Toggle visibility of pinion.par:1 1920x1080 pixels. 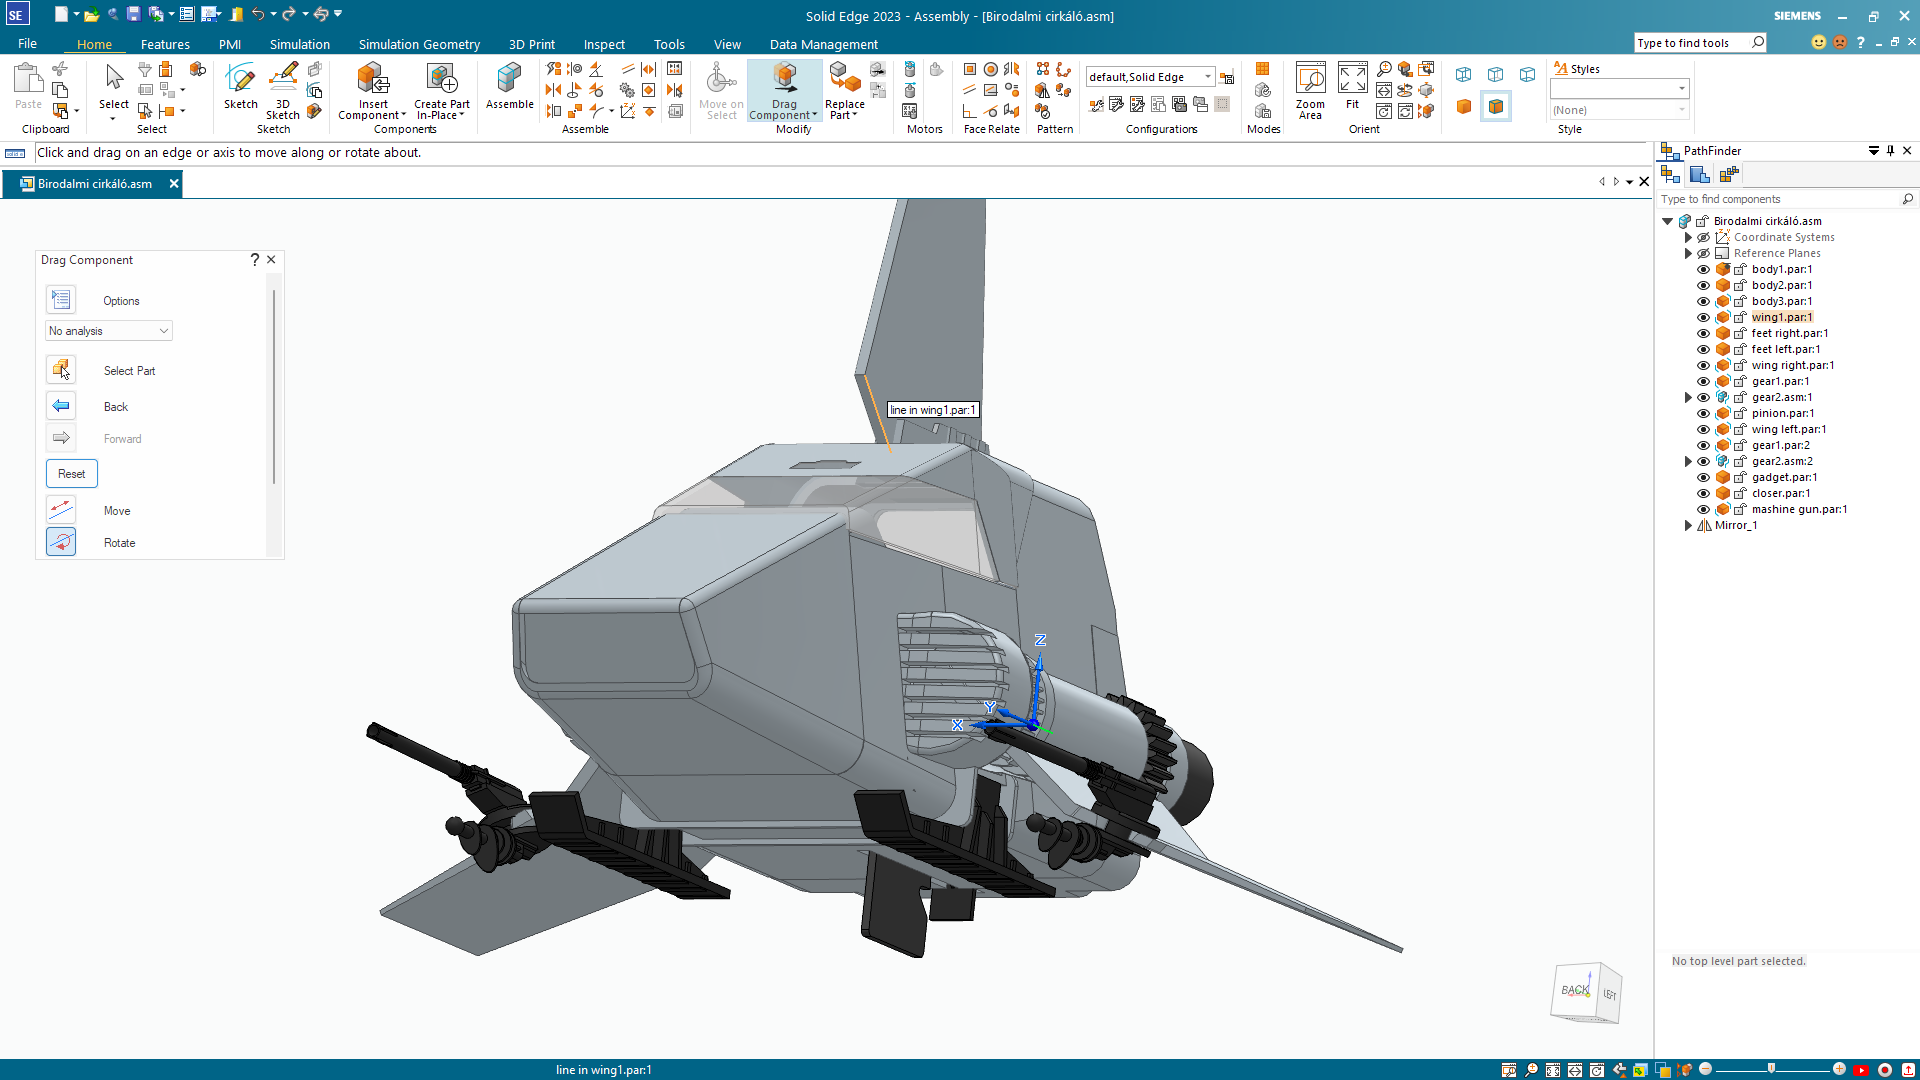pos(1703,413)
